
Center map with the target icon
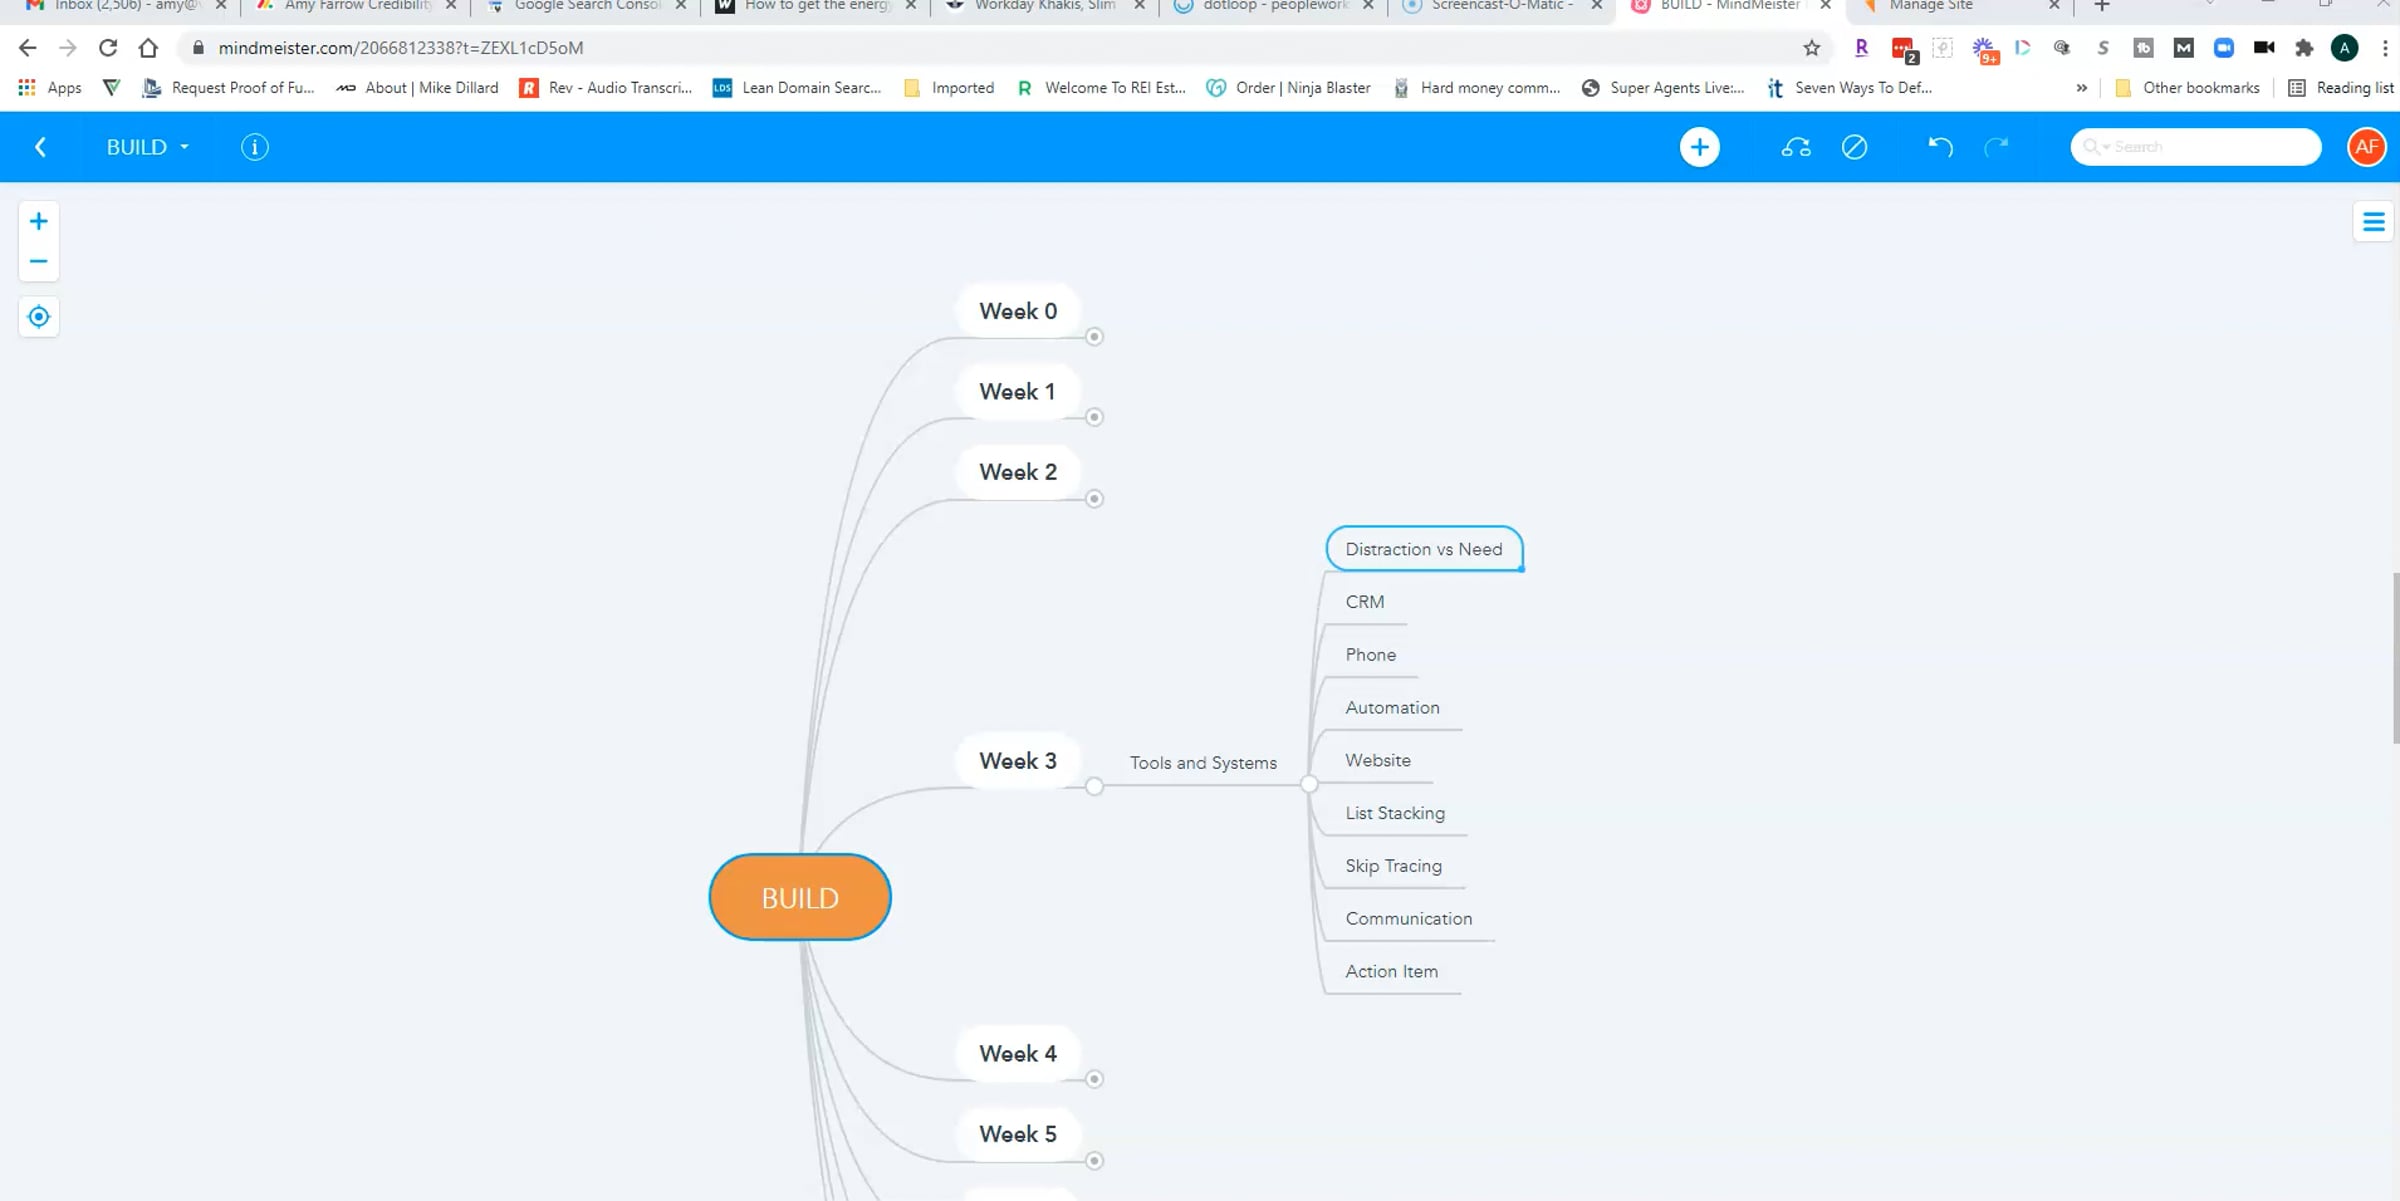(x=38, y=317)
